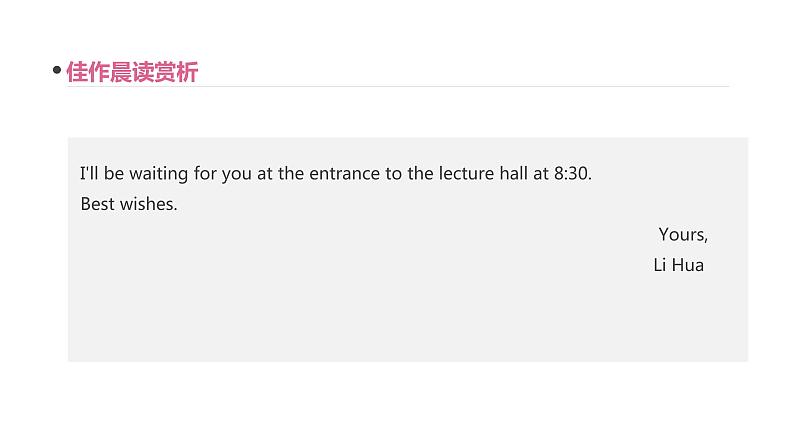Click the character 佳 in the heading
This screenshot has height=445, width=794.
tap(77, 71)
